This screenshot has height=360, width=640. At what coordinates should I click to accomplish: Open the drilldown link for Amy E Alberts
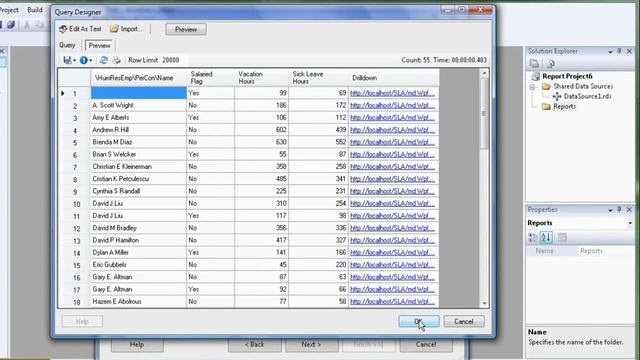point(392,118)
